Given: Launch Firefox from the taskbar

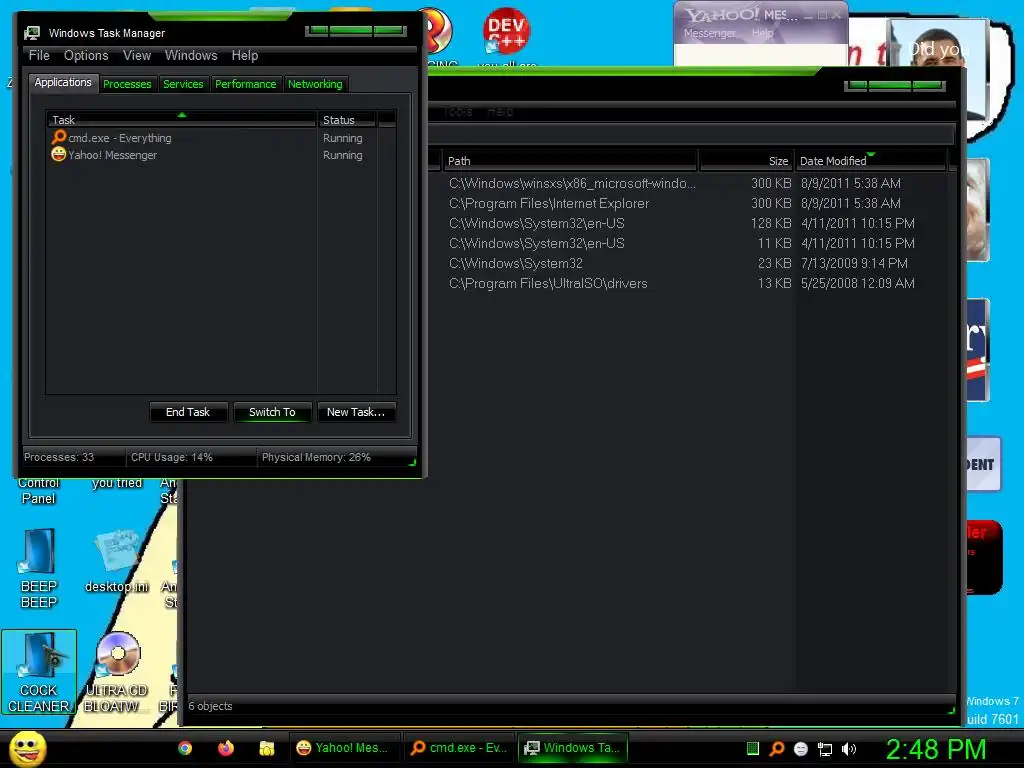Looking at the screenshot, I should 226,748.
